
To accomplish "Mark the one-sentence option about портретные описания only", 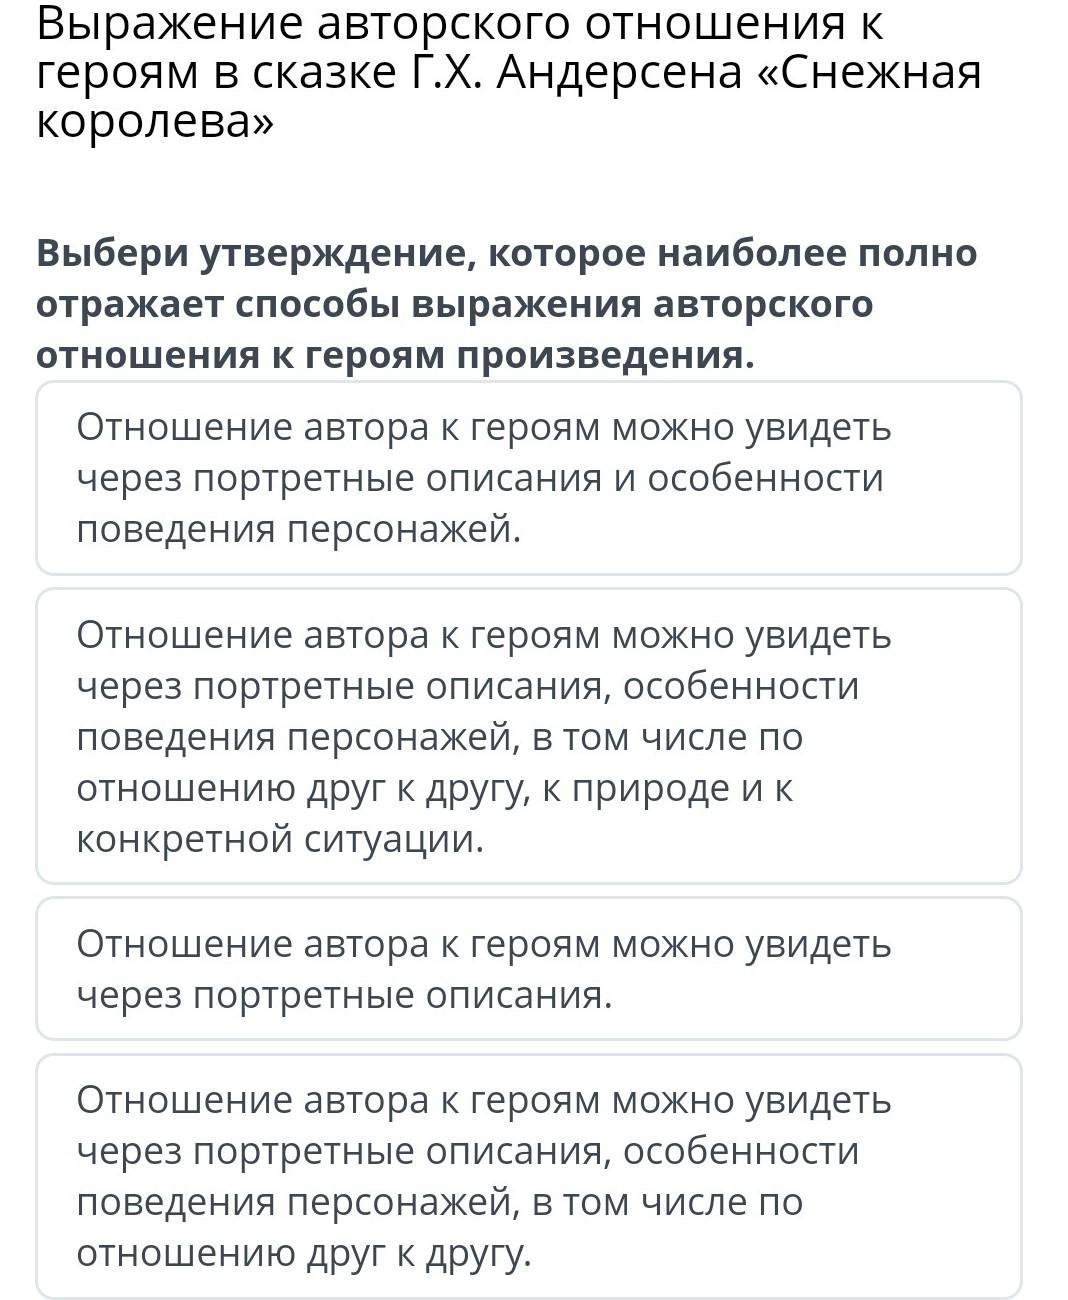I will 529,968.
